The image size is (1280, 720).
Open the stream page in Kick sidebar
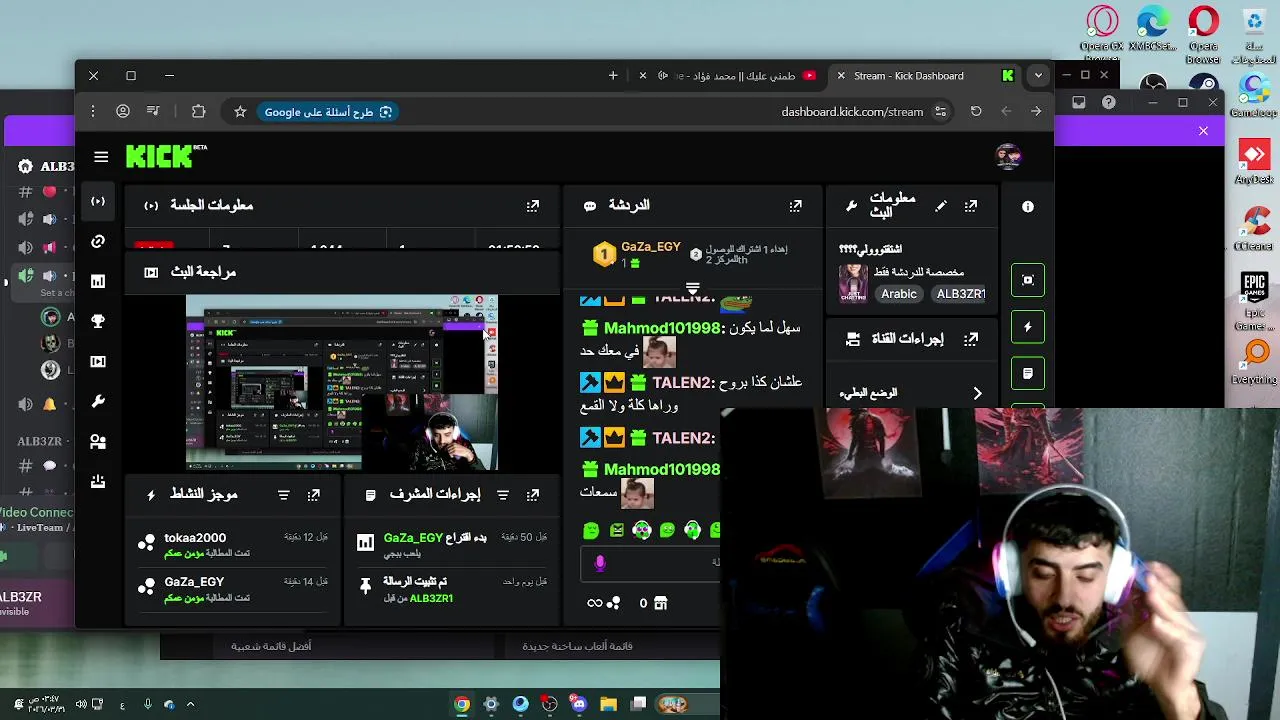pos(98,201)
